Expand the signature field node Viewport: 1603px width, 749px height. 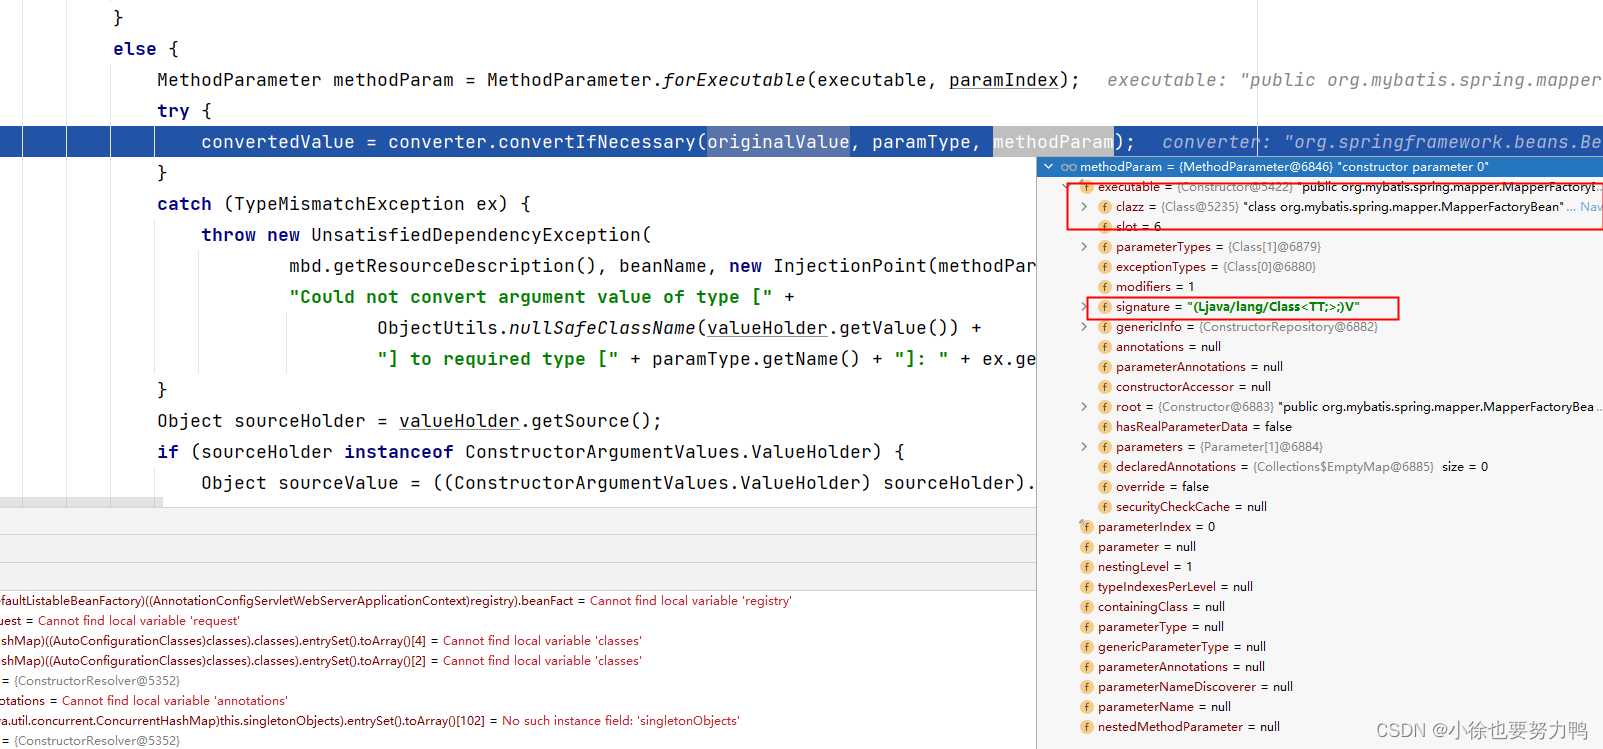[x=1084, y=307]
